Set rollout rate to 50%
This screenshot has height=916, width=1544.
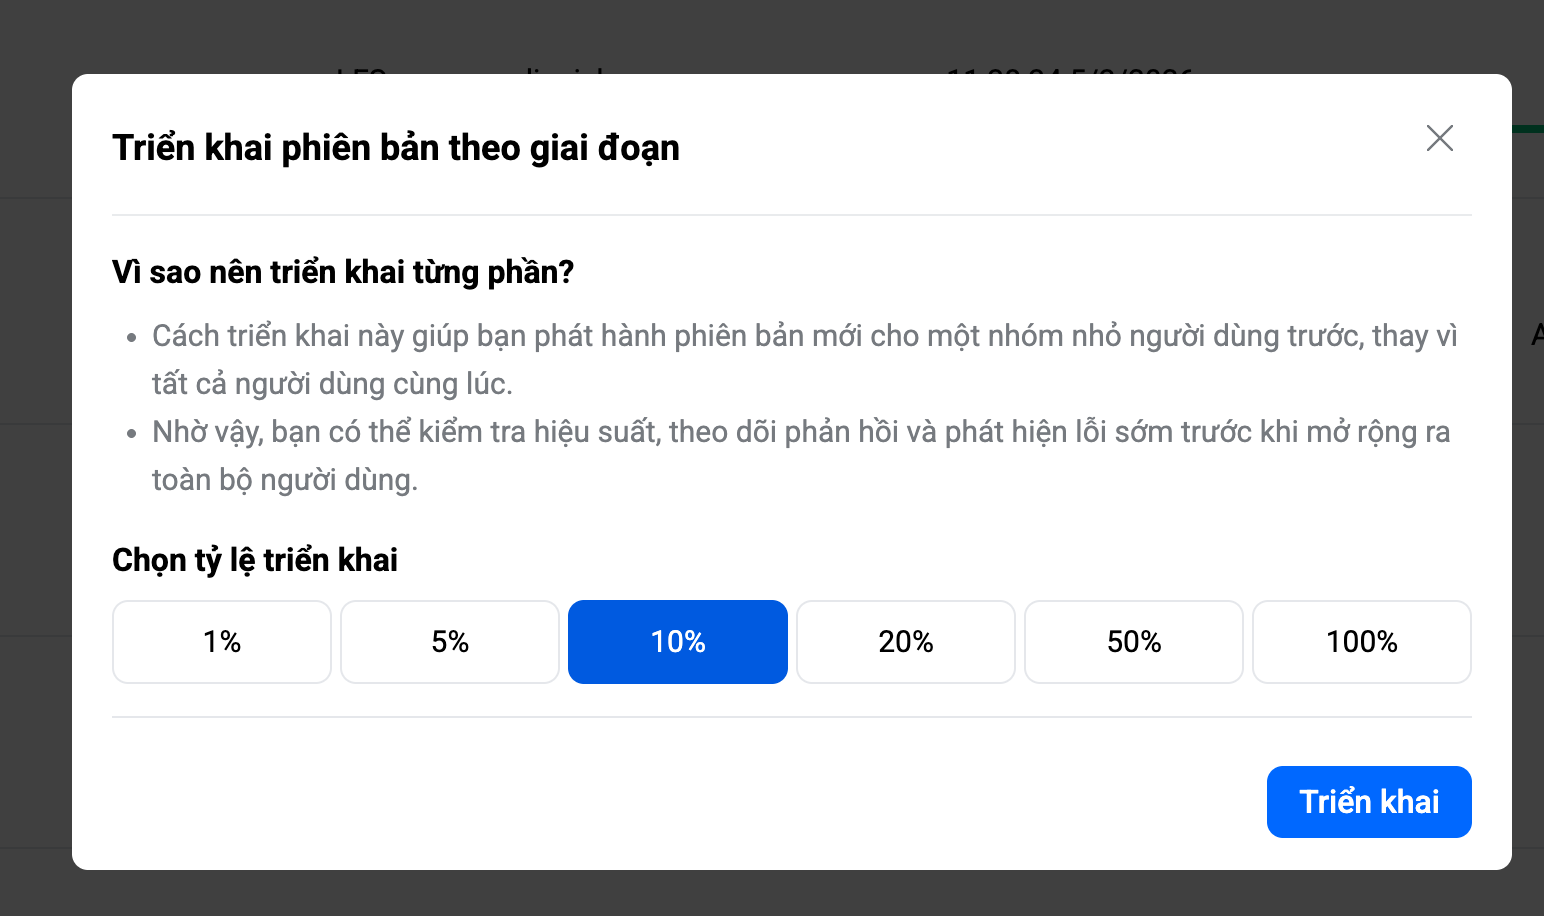click(1134, 642)
